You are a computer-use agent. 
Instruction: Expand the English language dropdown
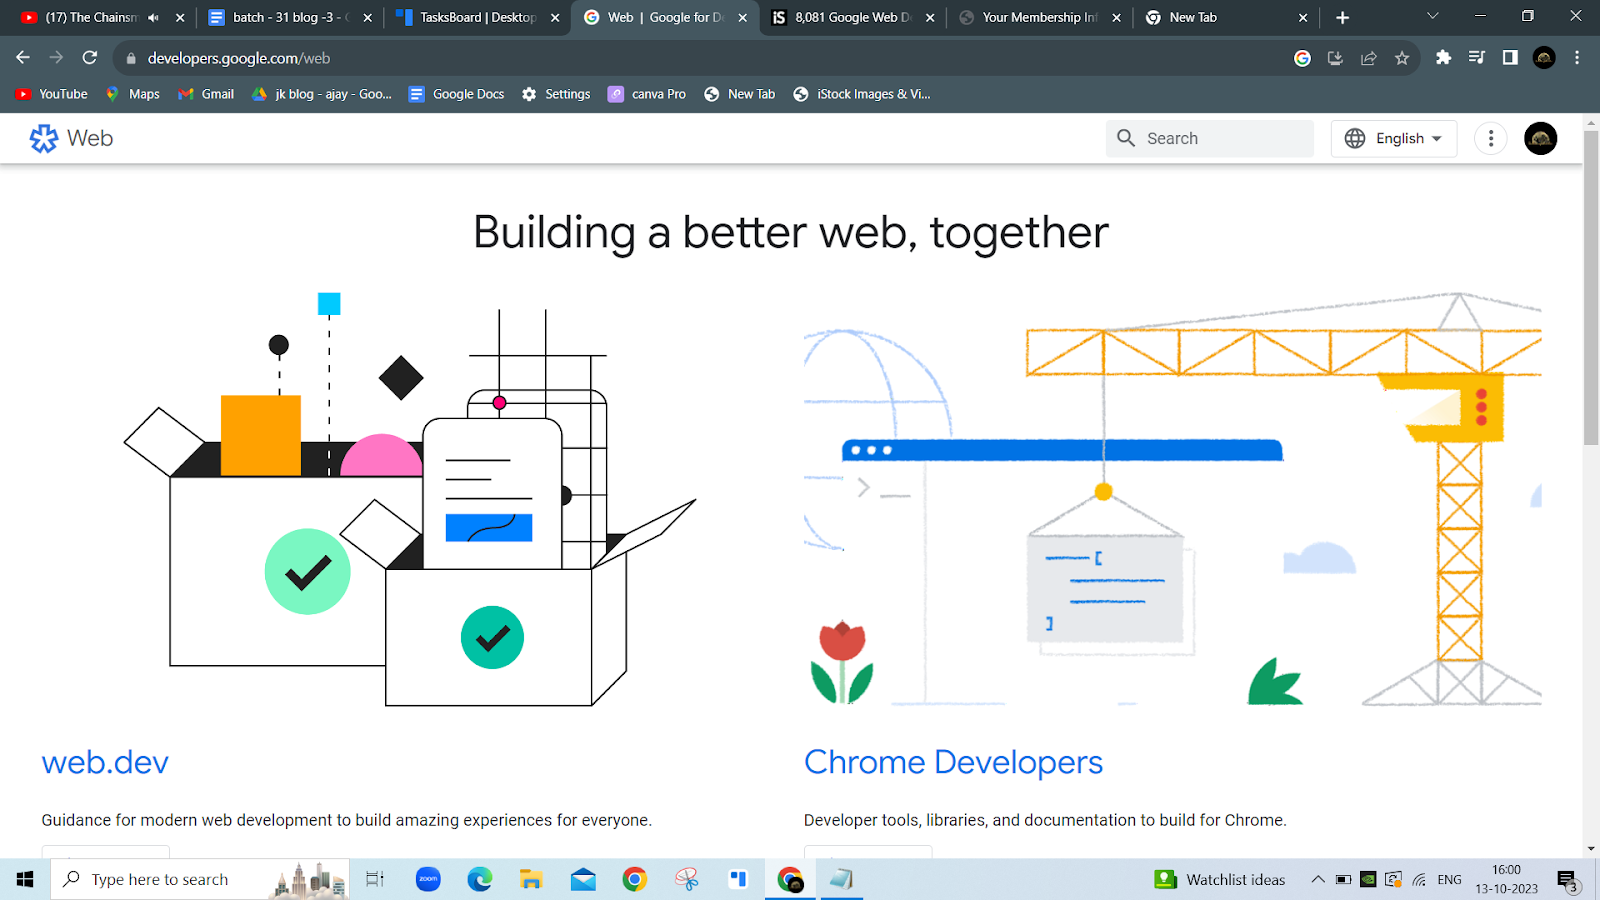pyautogui.click(x=1394, y=138)
